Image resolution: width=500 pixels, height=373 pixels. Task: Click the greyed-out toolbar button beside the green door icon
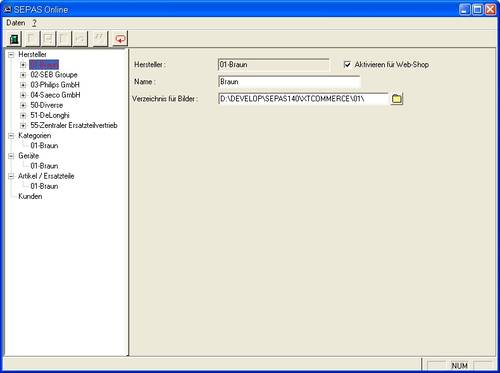32,39
